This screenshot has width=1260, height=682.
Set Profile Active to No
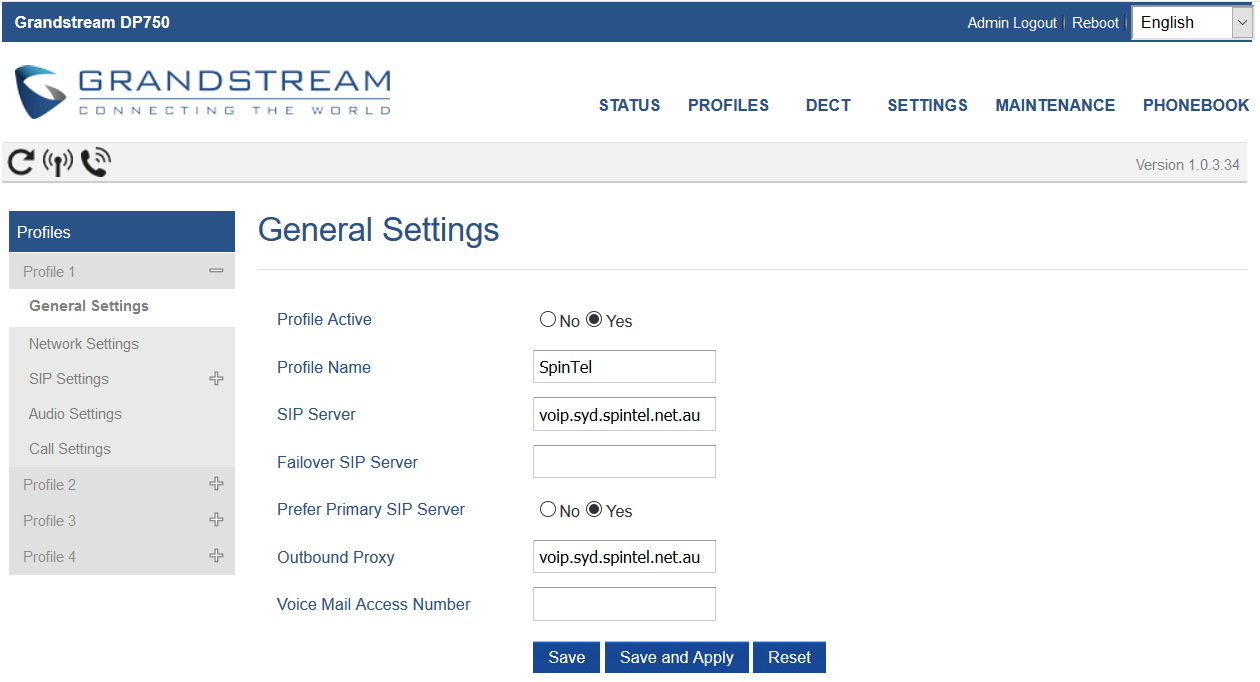tap(548, 319)
